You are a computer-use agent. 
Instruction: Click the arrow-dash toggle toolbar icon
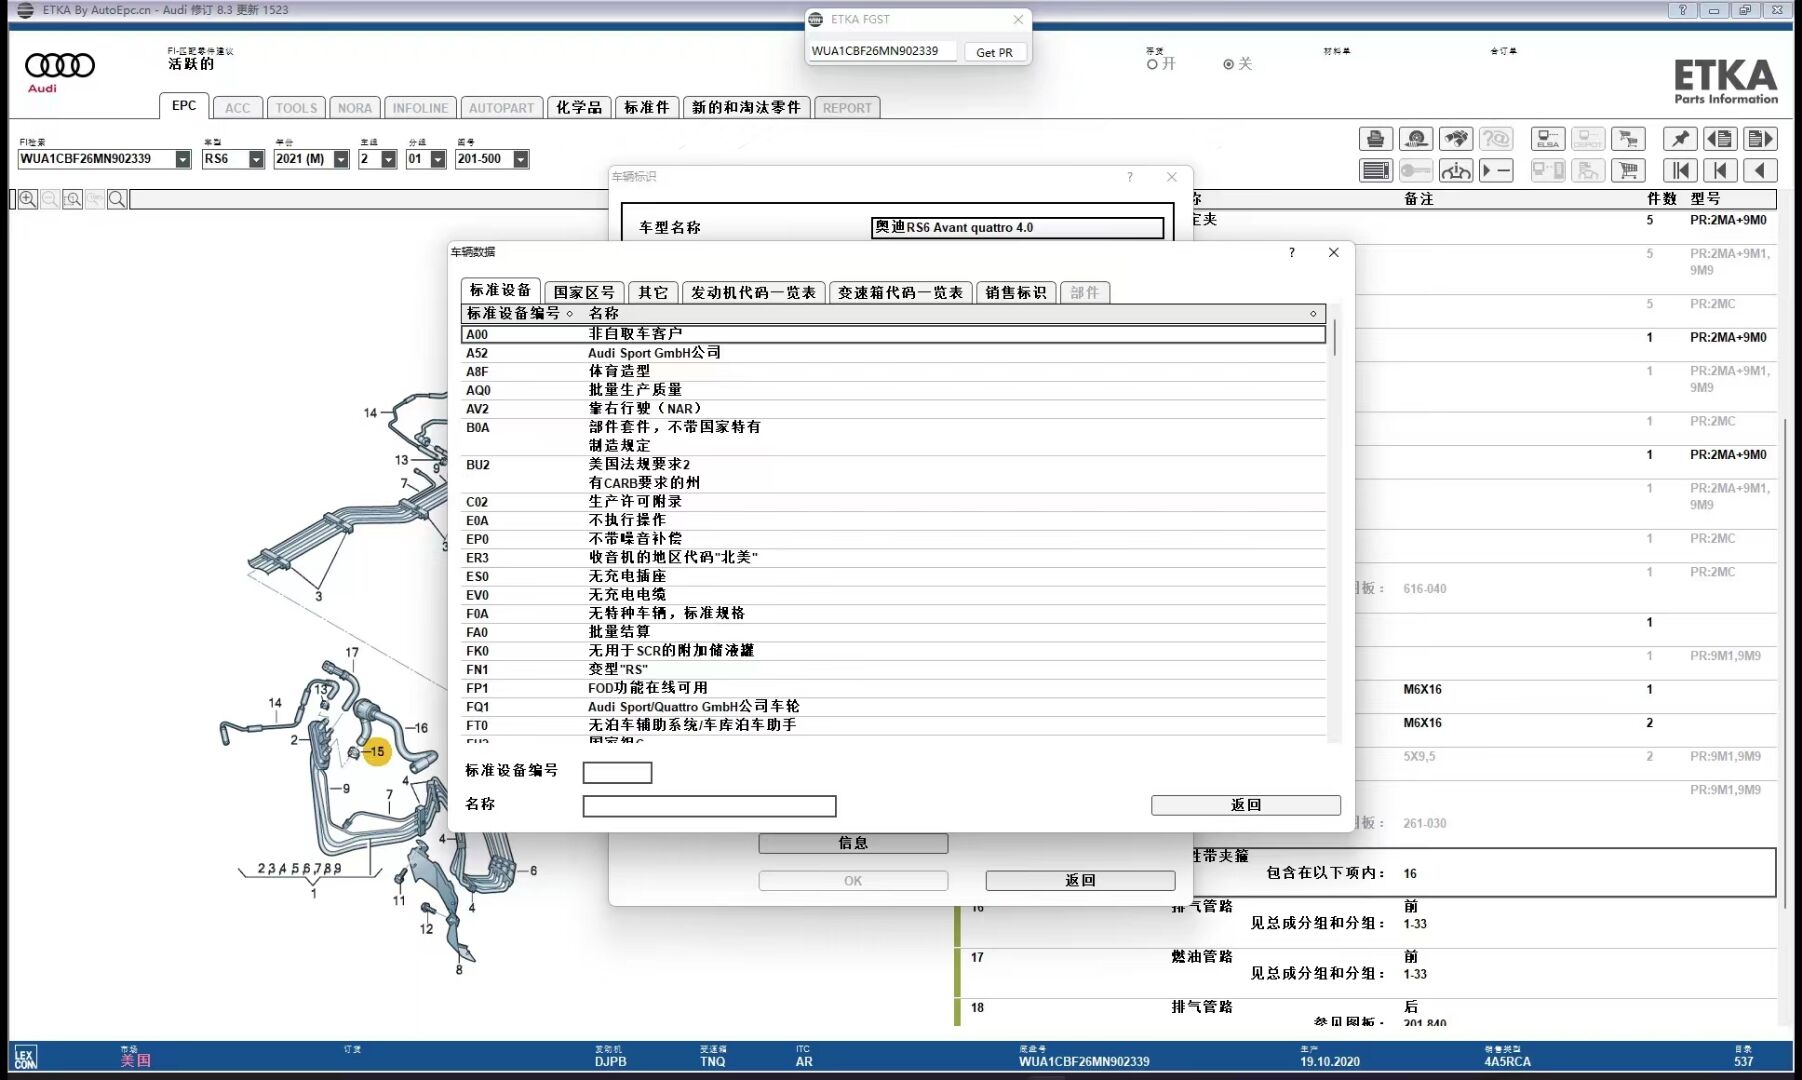click(1496, 171)
